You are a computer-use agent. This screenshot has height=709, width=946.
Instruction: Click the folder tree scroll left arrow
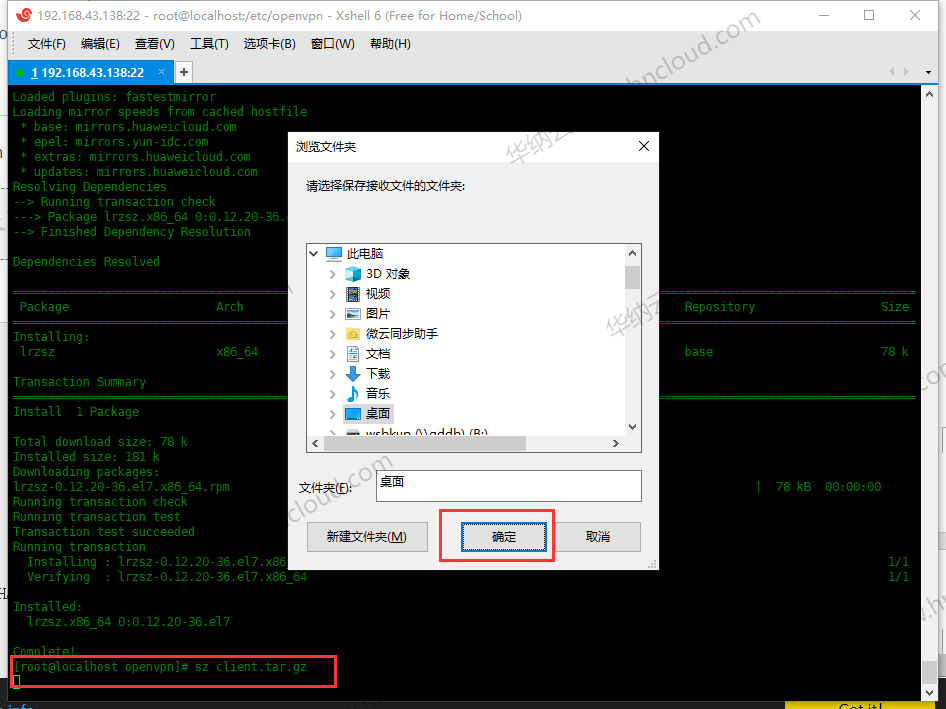click(x=315, y=444)
